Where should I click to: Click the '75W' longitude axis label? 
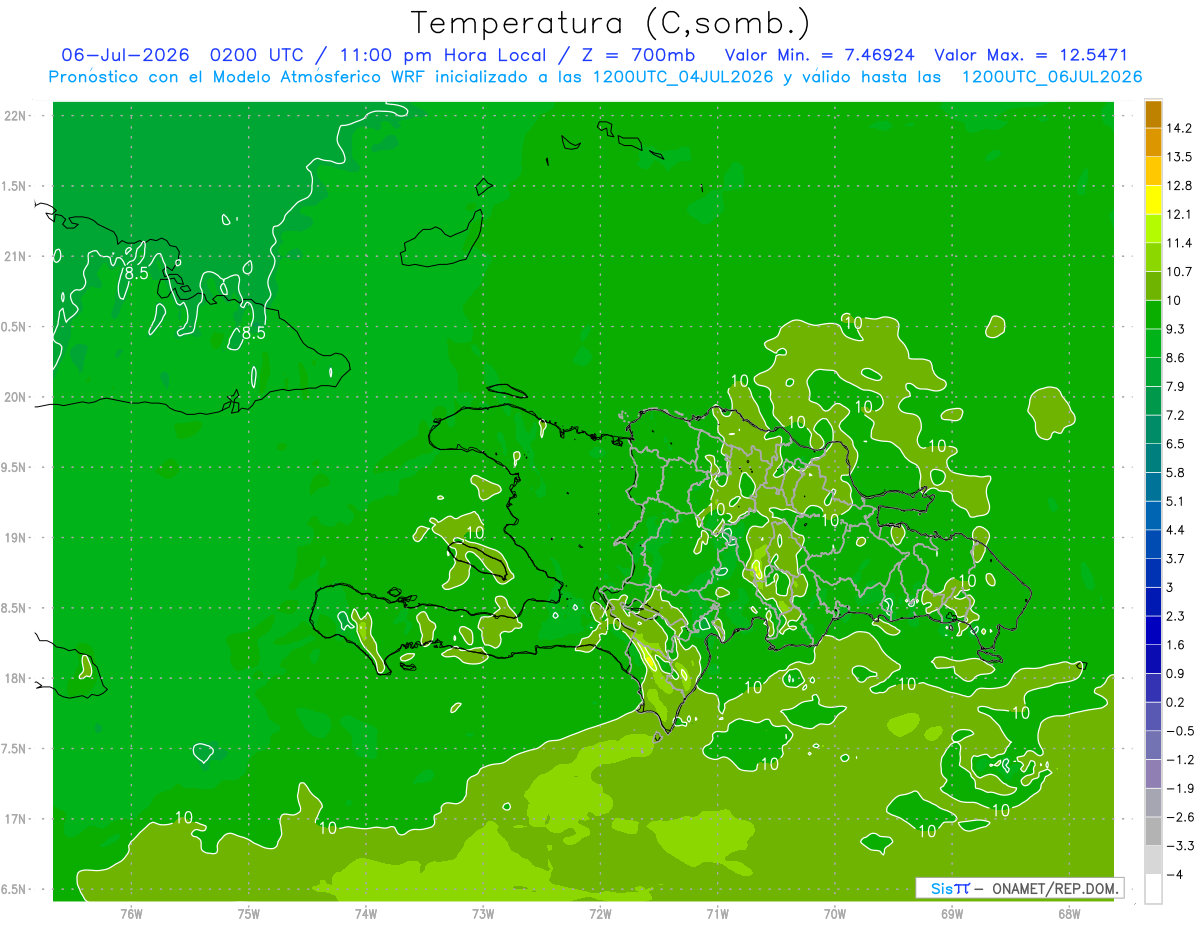coord(249,914)
